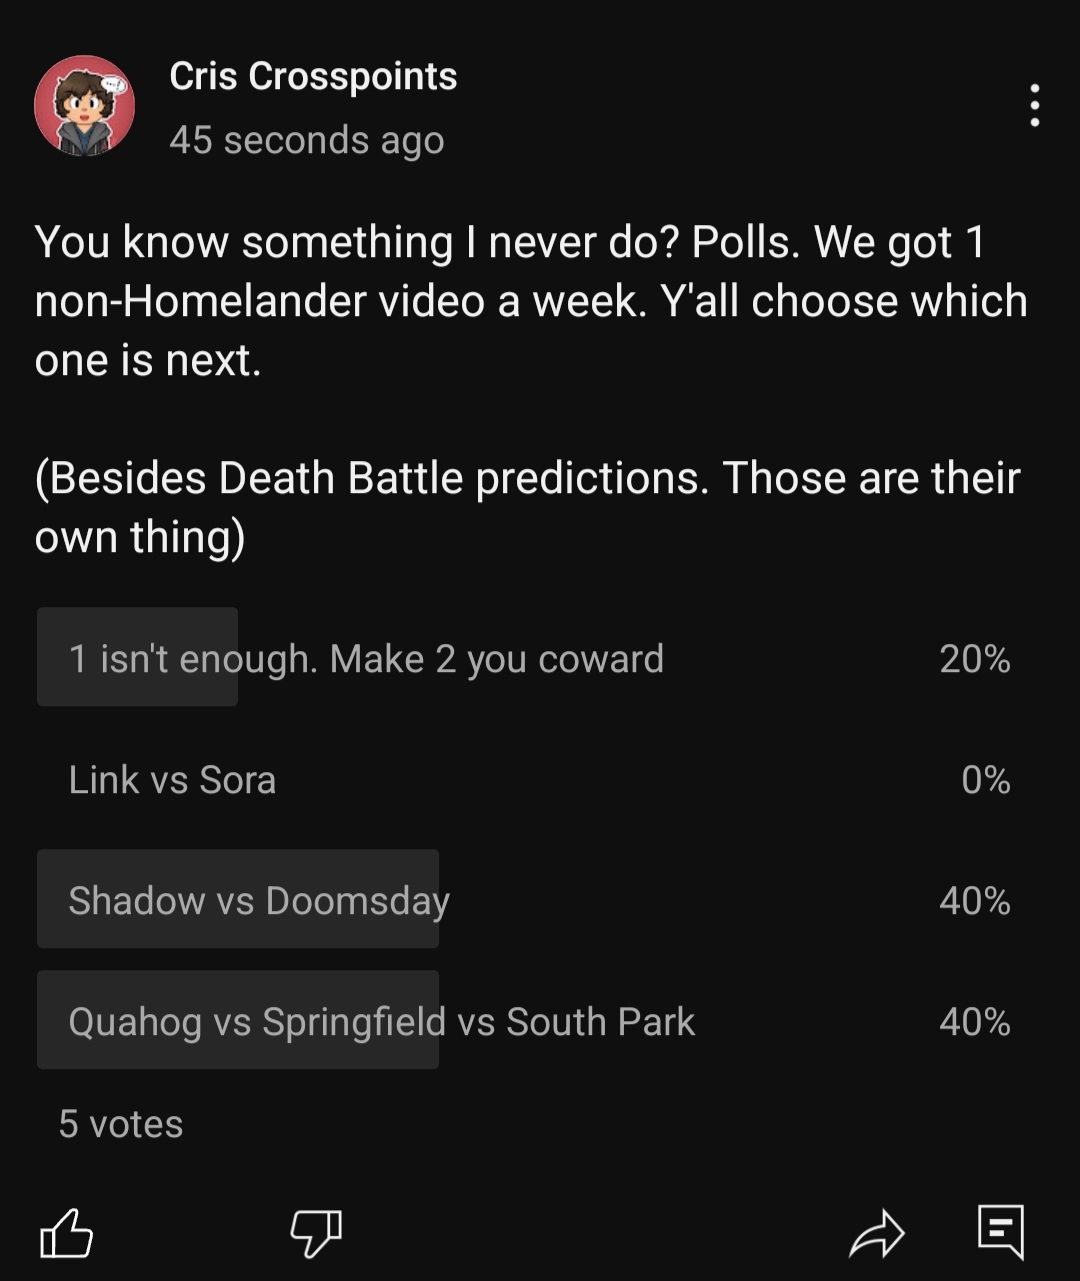Viewport: 1080px width, 1281px height.
Task: Tap the '5 votes' count
Action: 121,1124
